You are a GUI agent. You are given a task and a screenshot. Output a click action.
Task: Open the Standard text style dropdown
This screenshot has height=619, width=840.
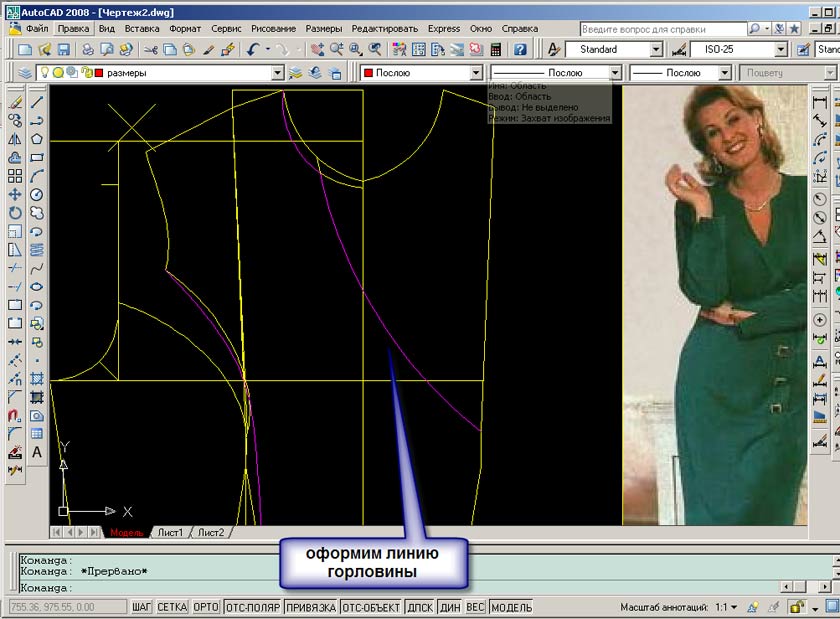tap(656, 49)
